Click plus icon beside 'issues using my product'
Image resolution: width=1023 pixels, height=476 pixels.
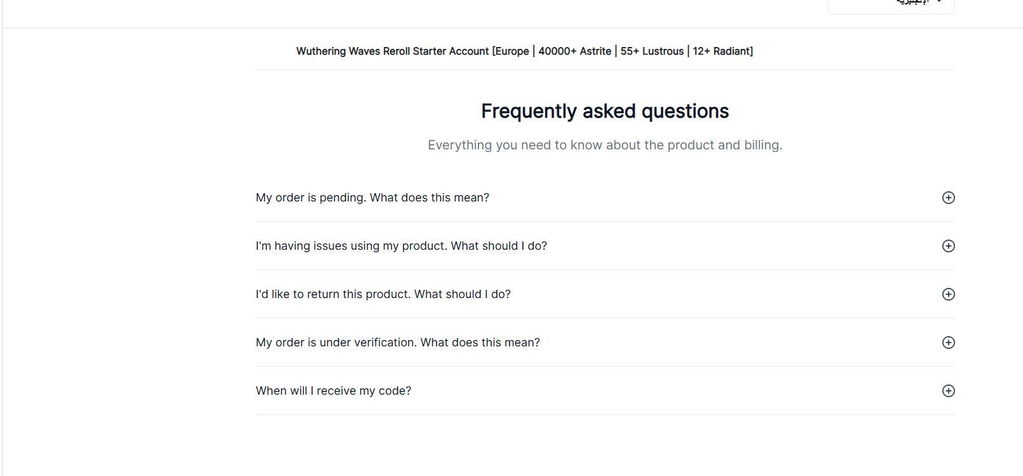(x=948, y=246)
